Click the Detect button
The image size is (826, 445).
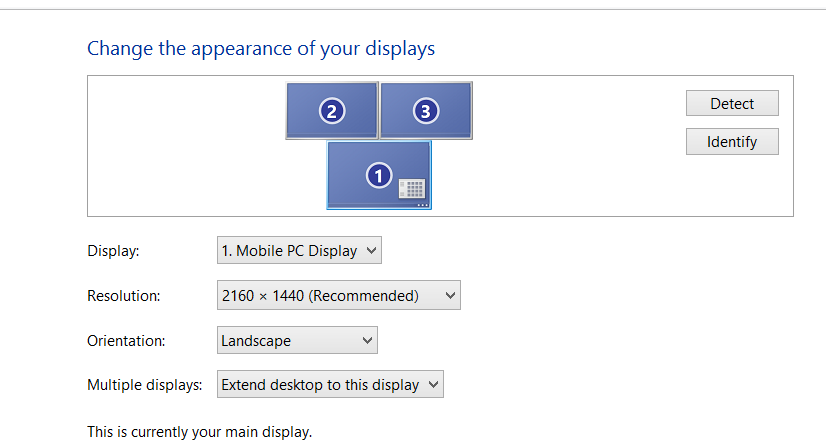pyautogui.click(x=732, y=103)
